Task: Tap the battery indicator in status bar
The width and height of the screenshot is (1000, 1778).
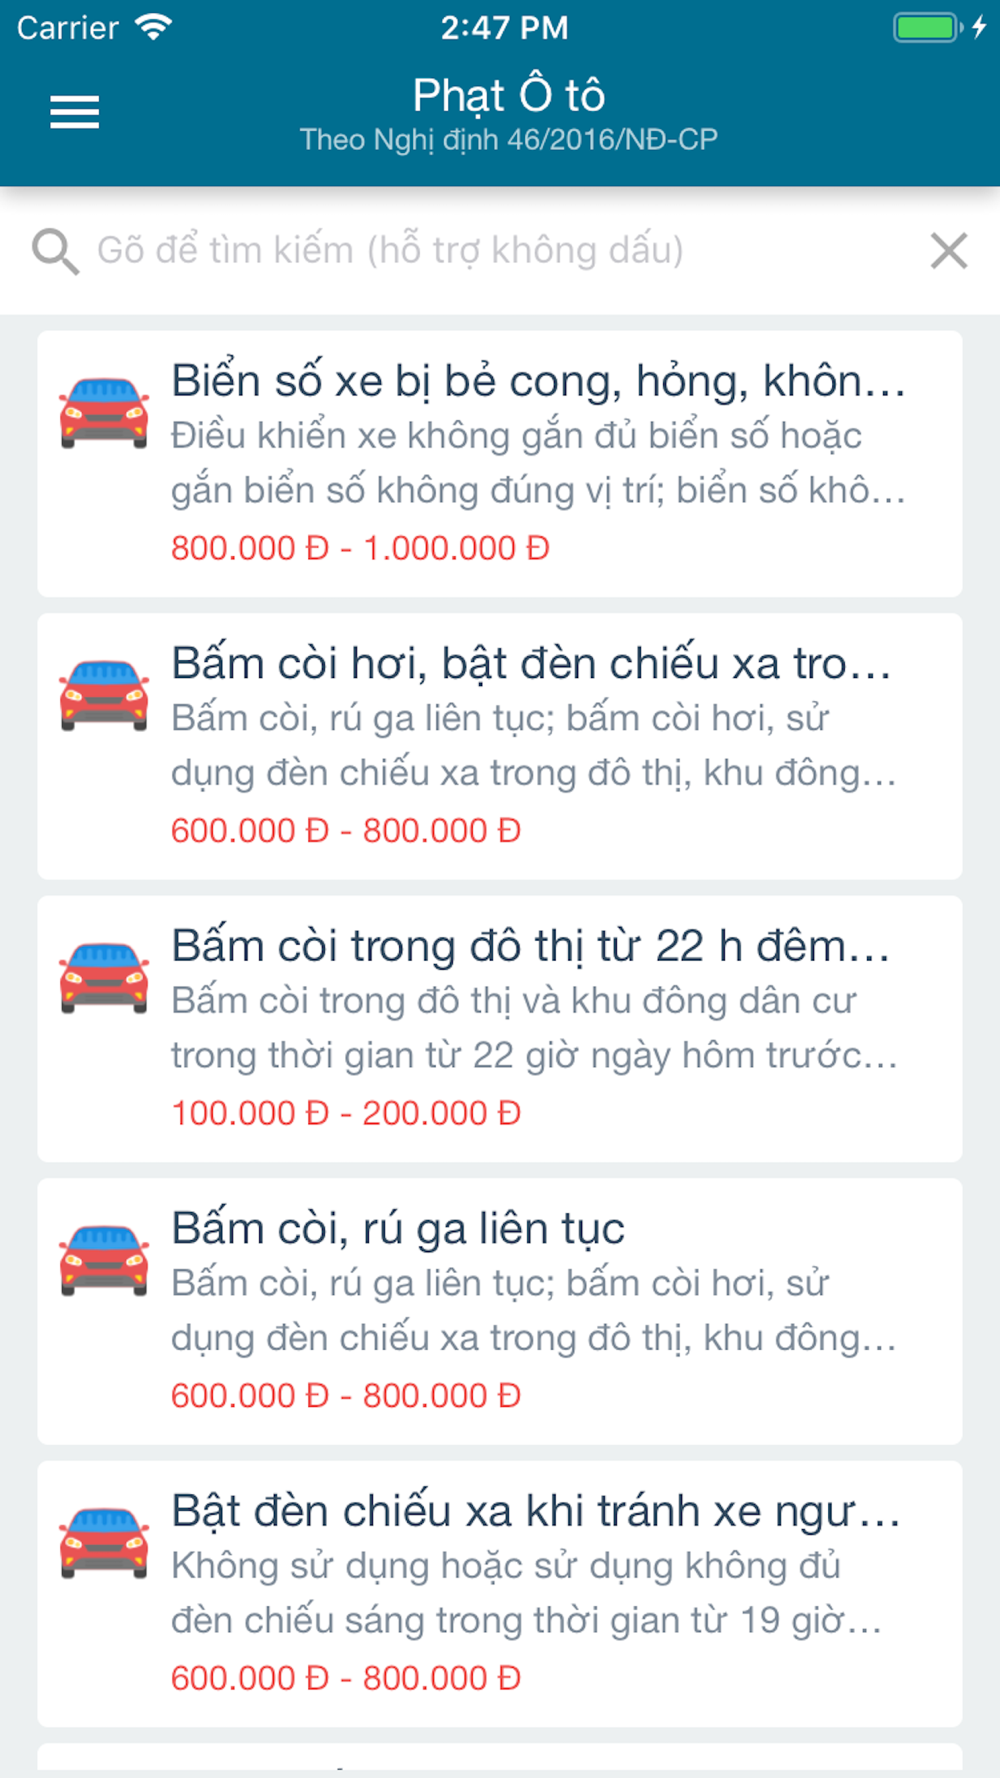Action: coord(927,27)
